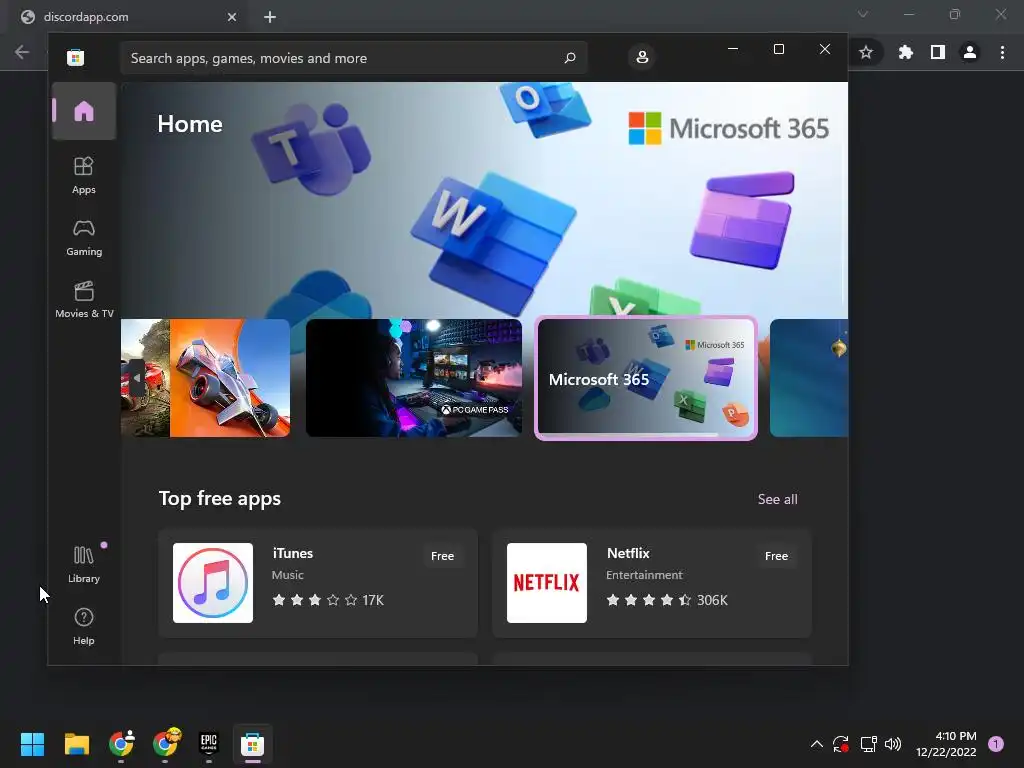This screenshot has height=768, width=1024.
Task: Select the Microsoft 365 carousel thumbnail
Action: [646, 378]
